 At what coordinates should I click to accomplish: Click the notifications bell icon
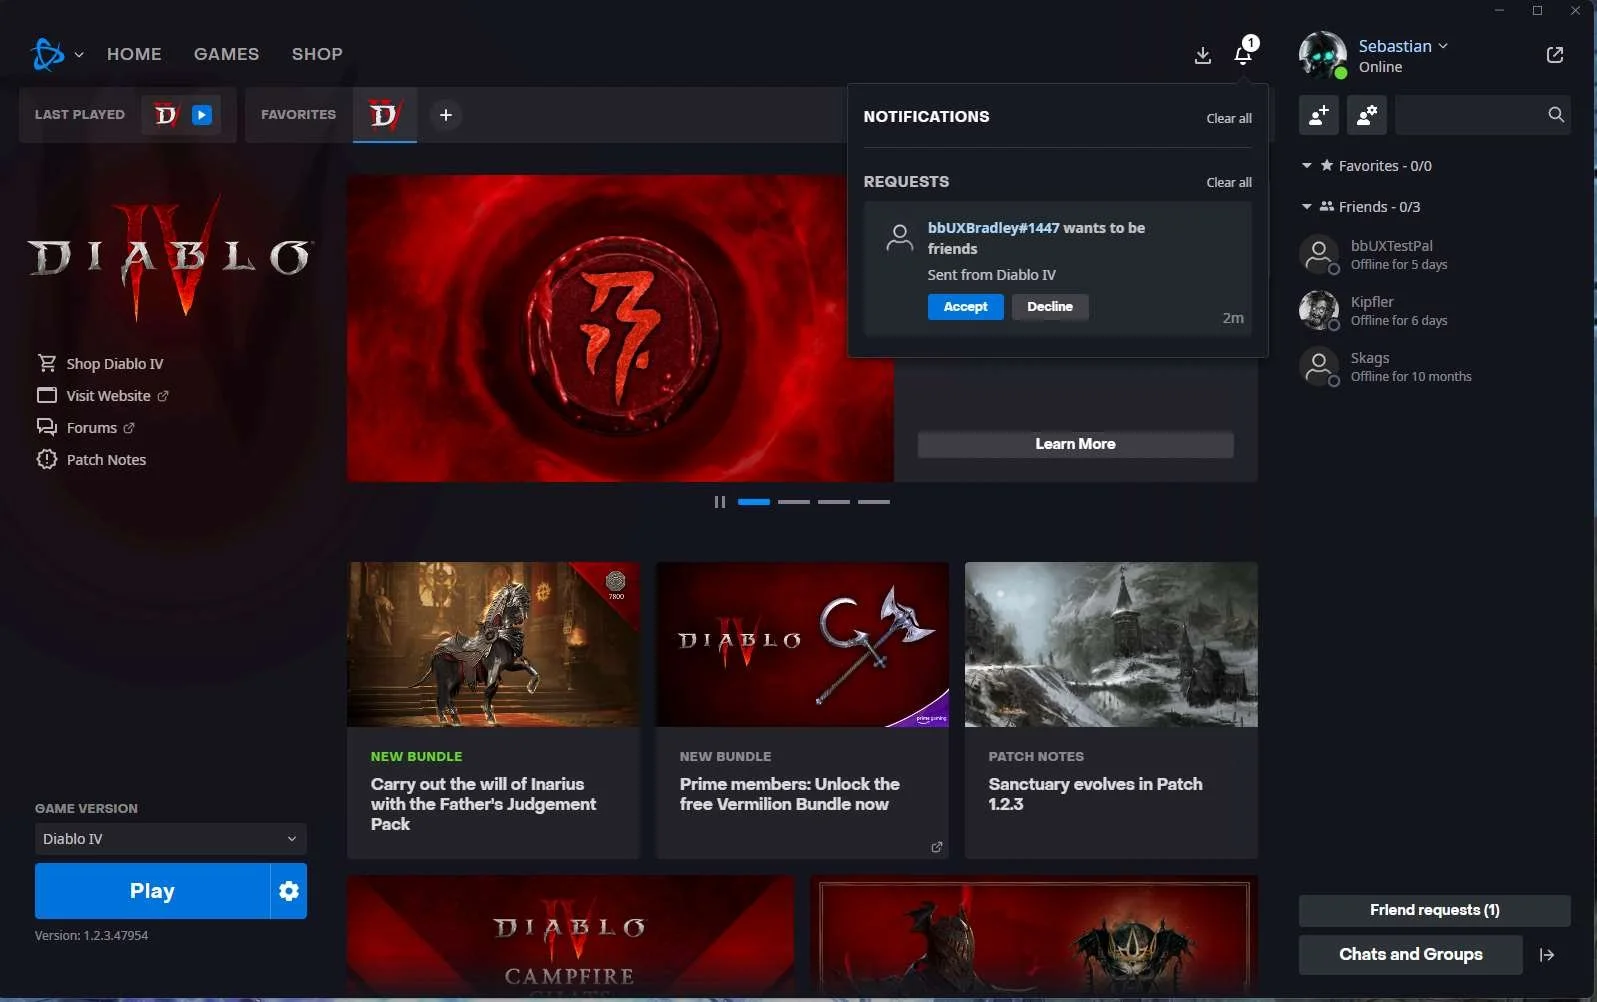[x=1243, y=55]
